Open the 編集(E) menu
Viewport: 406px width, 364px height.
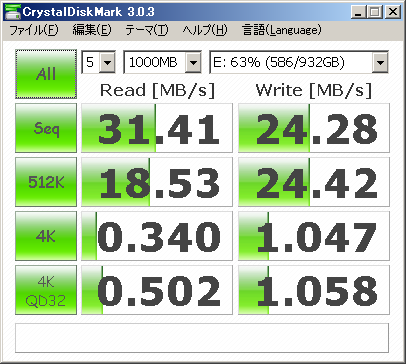tap(92, 30)
